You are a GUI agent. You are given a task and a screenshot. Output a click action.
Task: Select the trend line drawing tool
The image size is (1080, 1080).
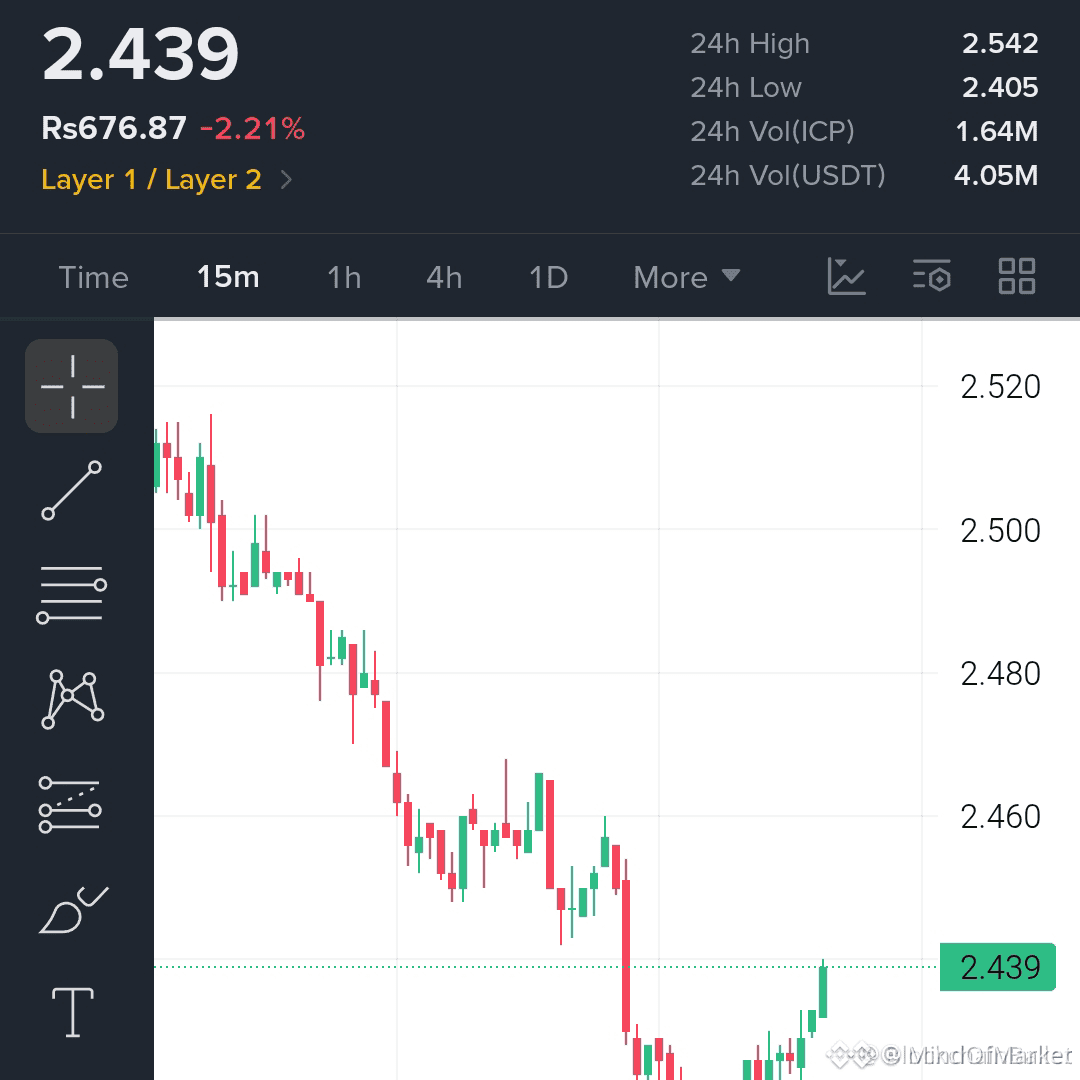click(x=72, y=490)
